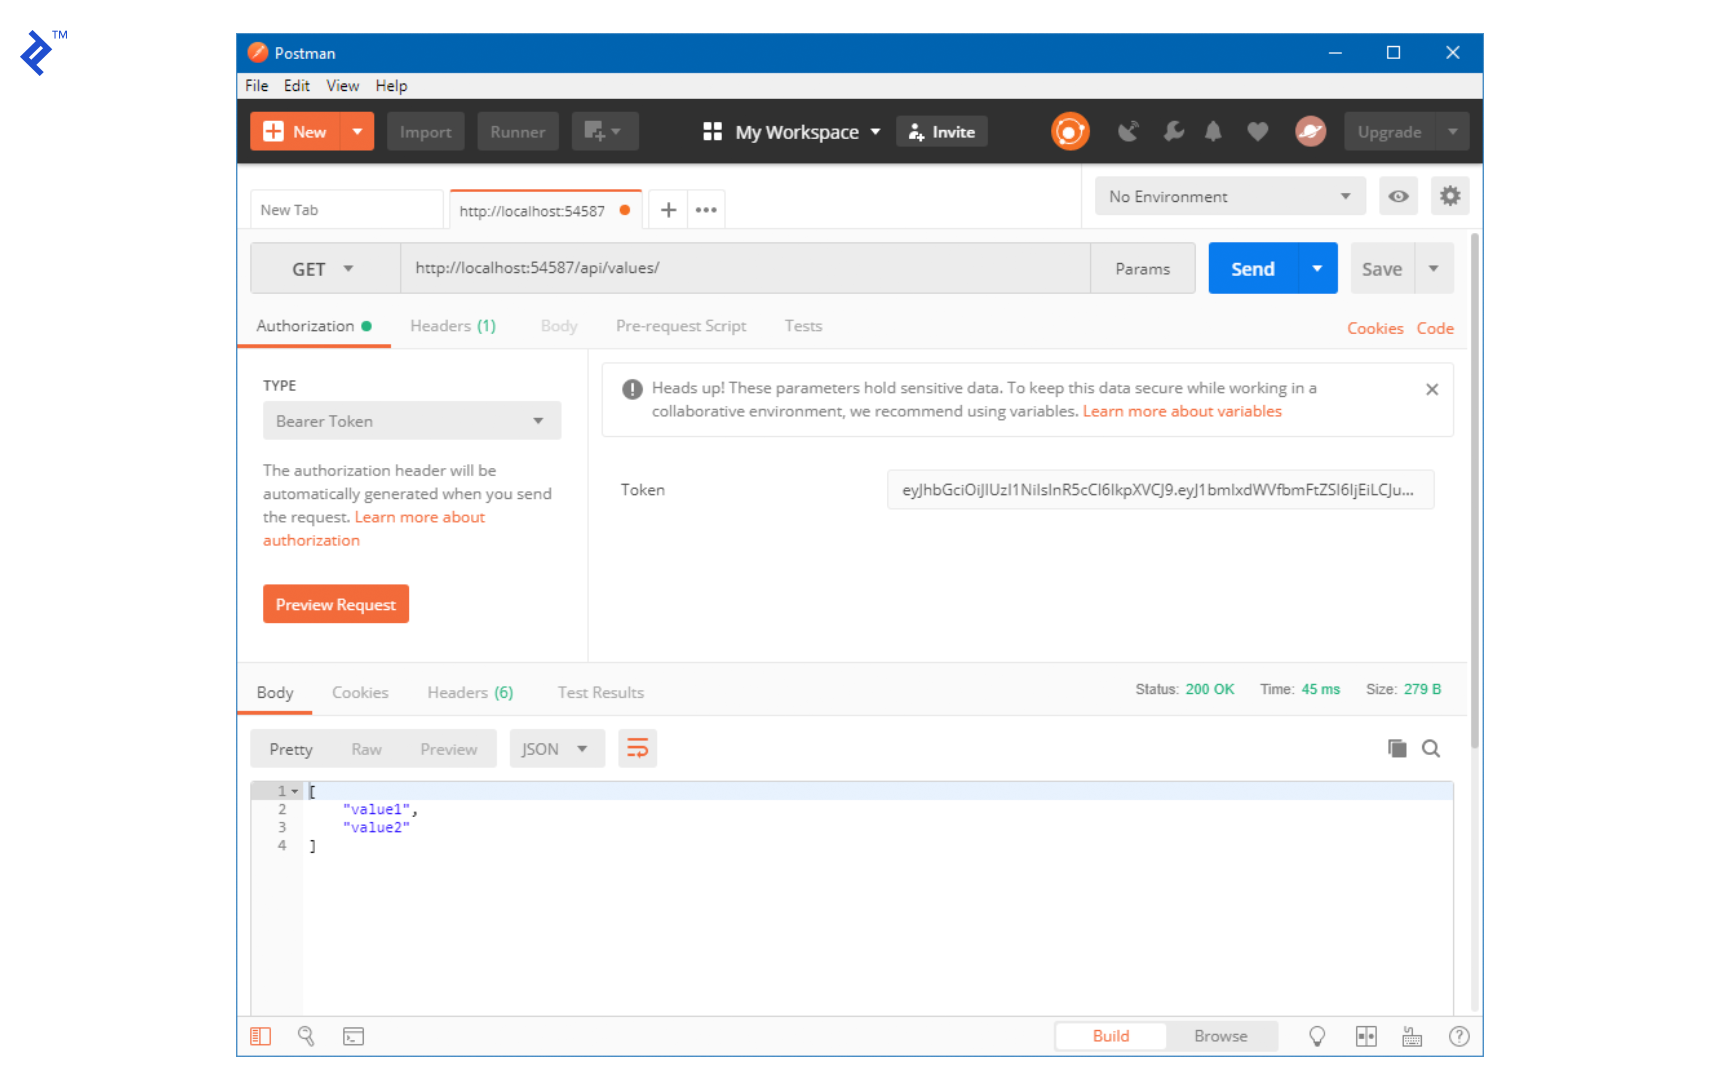Follow the Learn more about variables link
This screenshot has height=1090, width=1720.
click(1182, 411)
